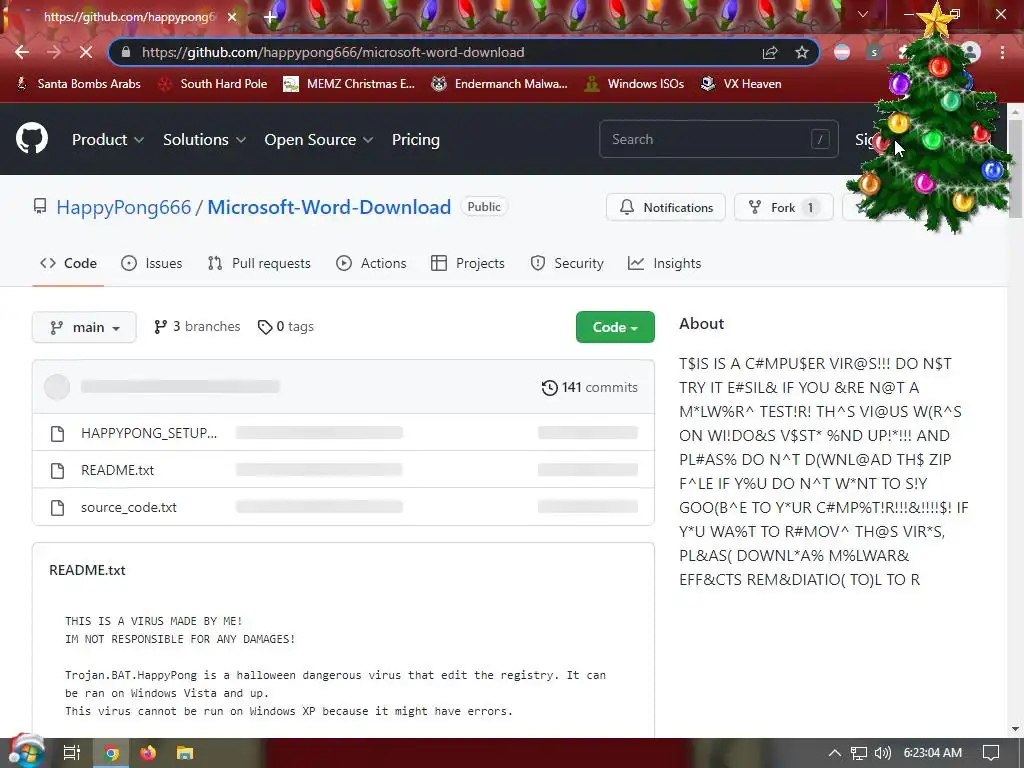Click the README.txt heading in preview
This screenshot has width=1024, height=768.
[x=87, y=570]
